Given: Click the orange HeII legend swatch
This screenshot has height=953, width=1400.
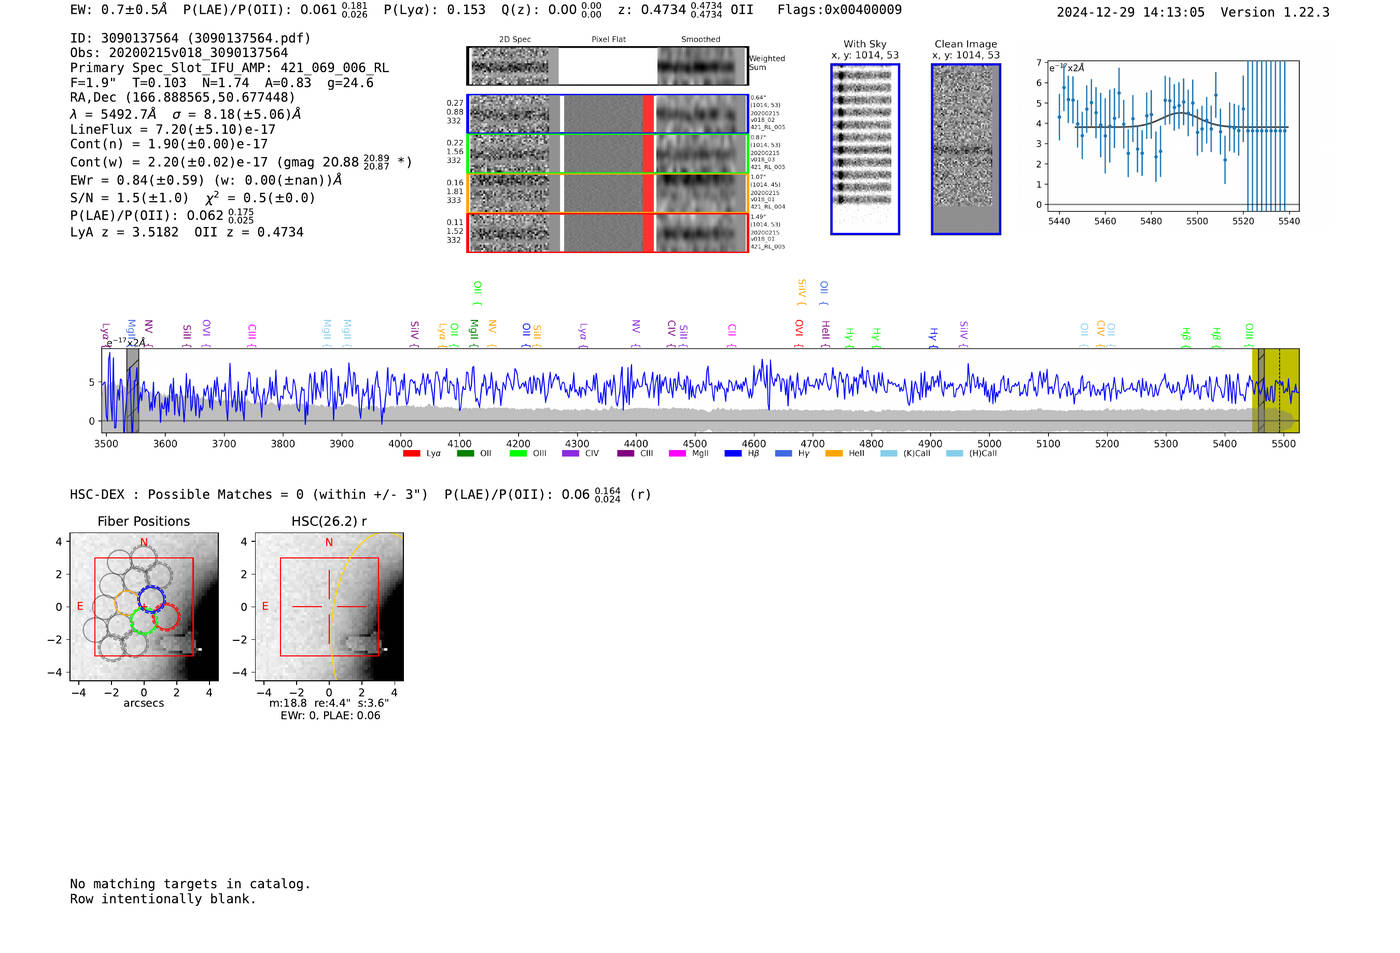Looking at the screenshot, I should 833,454.
